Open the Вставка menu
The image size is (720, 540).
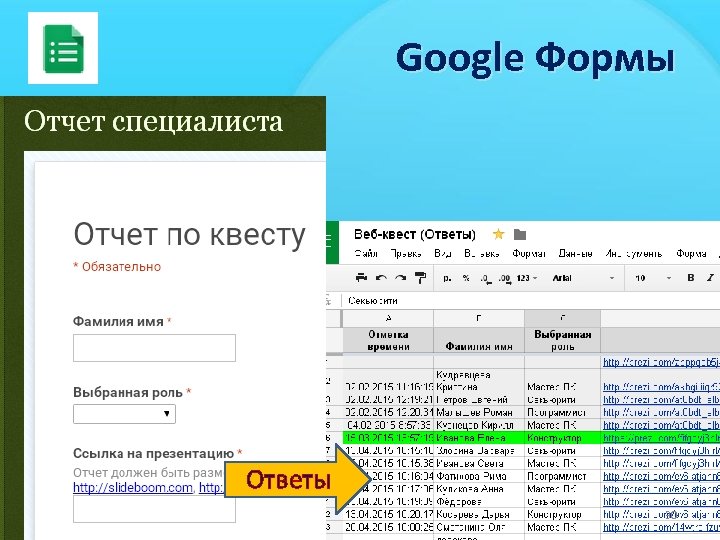(481, 253)
